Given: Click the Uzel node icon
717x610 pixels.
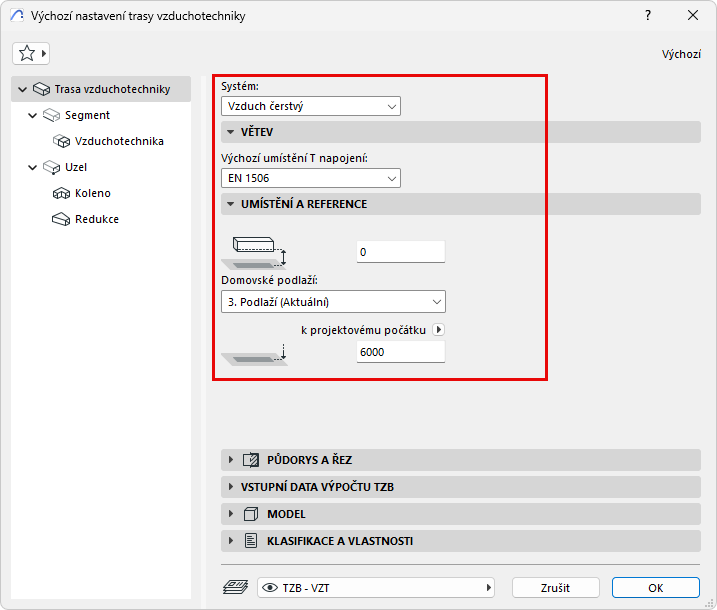Looking at the screenshot, I should point(52,167).
